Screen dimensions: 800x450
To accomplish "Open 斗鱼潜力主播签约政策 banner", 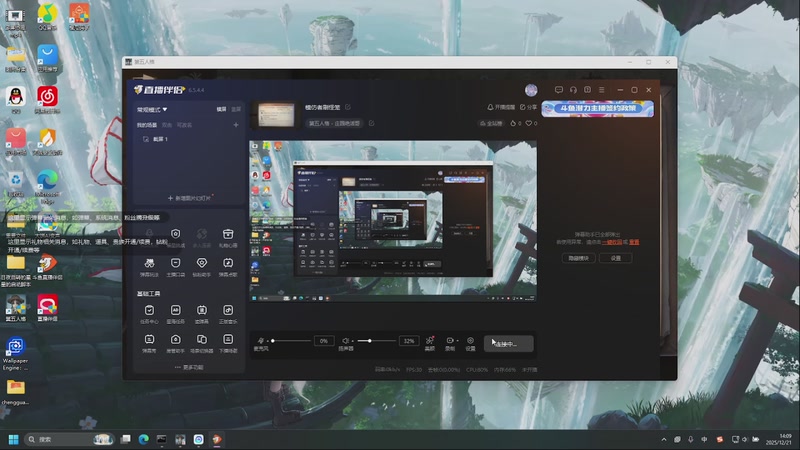I will click(597, 109).
